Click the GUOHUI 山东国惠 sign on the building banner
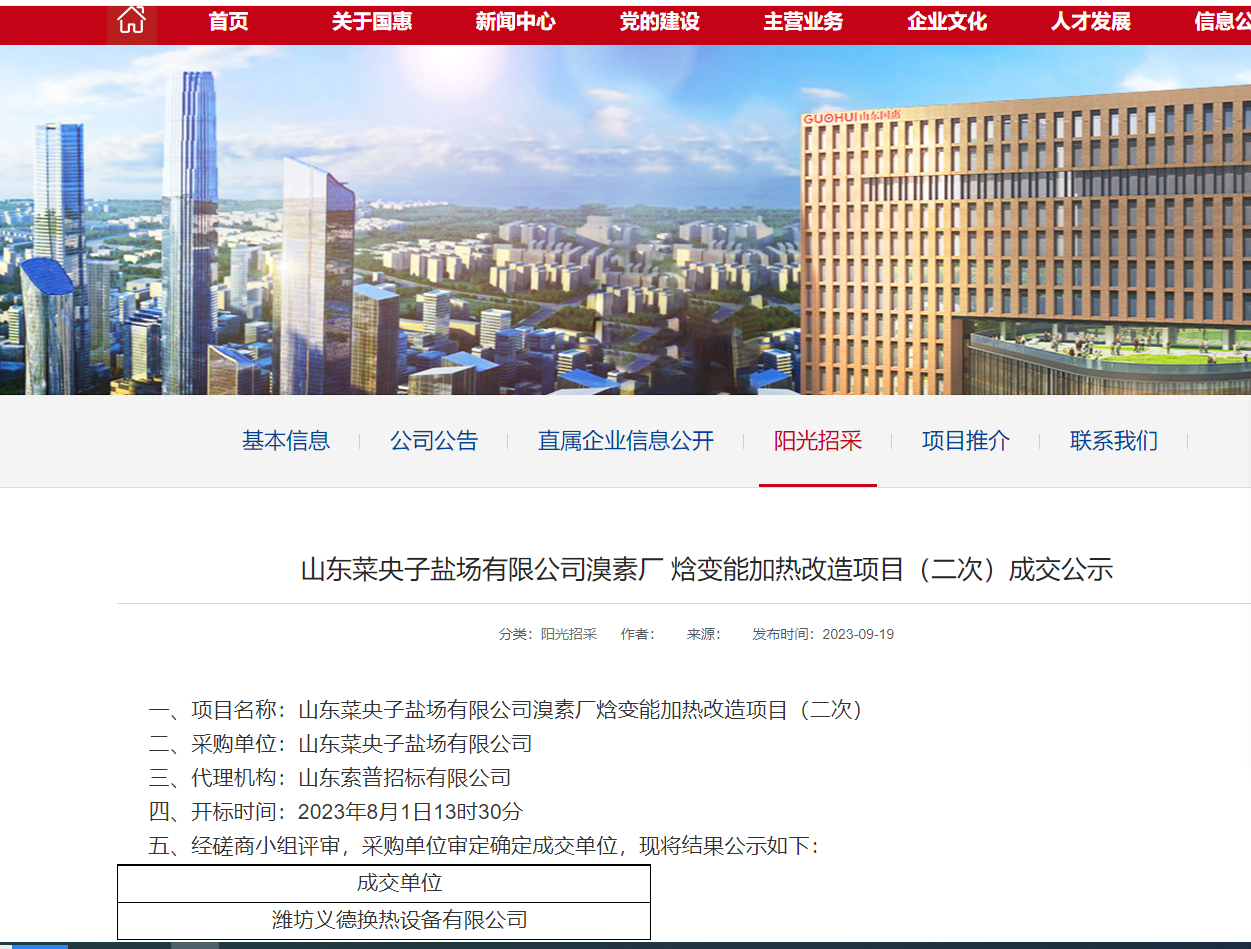Image resolution: width=1251 pixels, height=949 pixels. tap(851, 117)
